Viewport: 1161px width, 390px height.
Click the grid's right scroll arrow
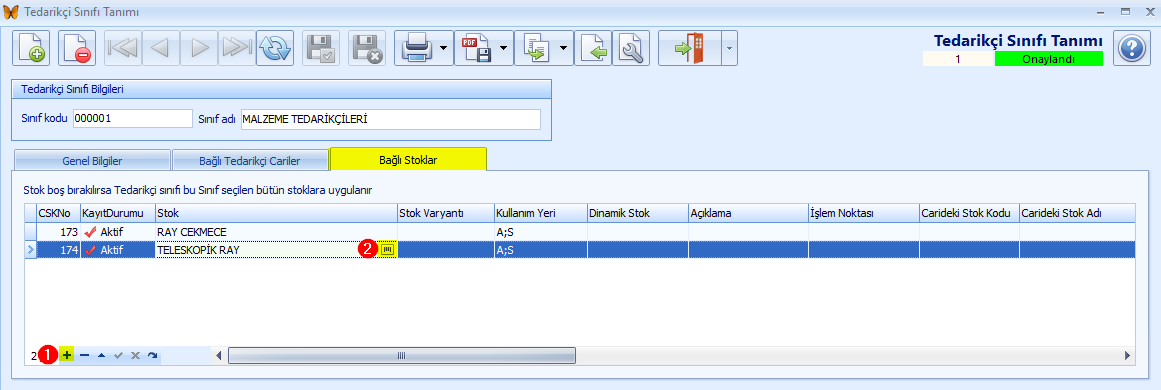(1128, 355)
